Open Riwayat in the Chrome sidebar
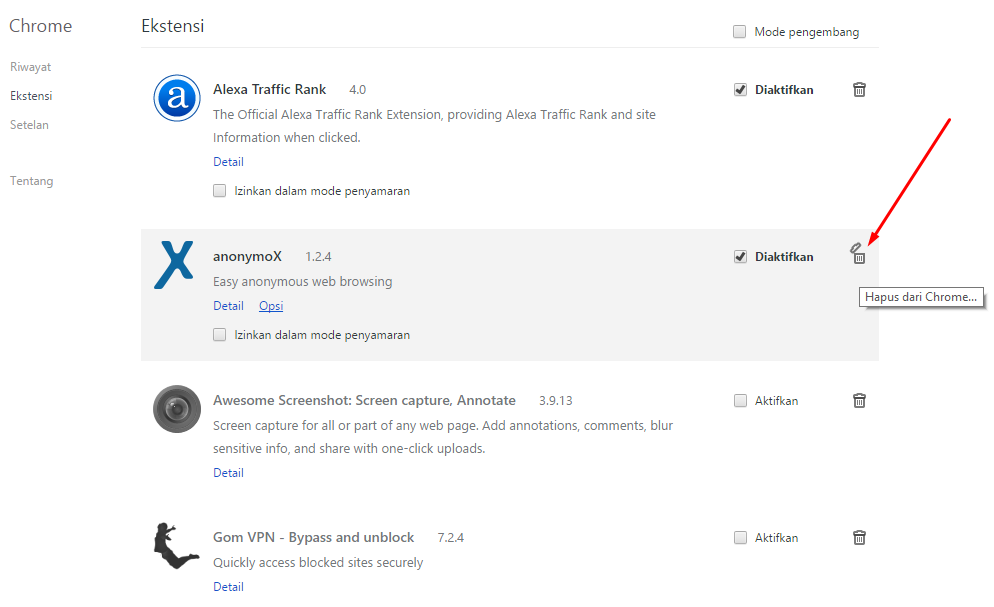Image resolution: width=994 pixels, height=607 pixels. [30, 67]
